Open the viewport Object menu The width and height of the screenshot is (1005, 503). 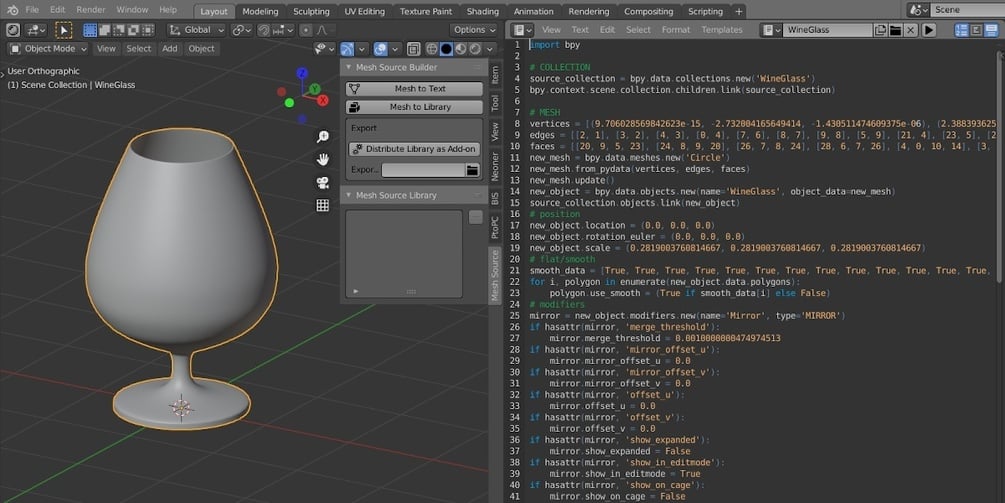pyautogui.click(x=201, y=49)
